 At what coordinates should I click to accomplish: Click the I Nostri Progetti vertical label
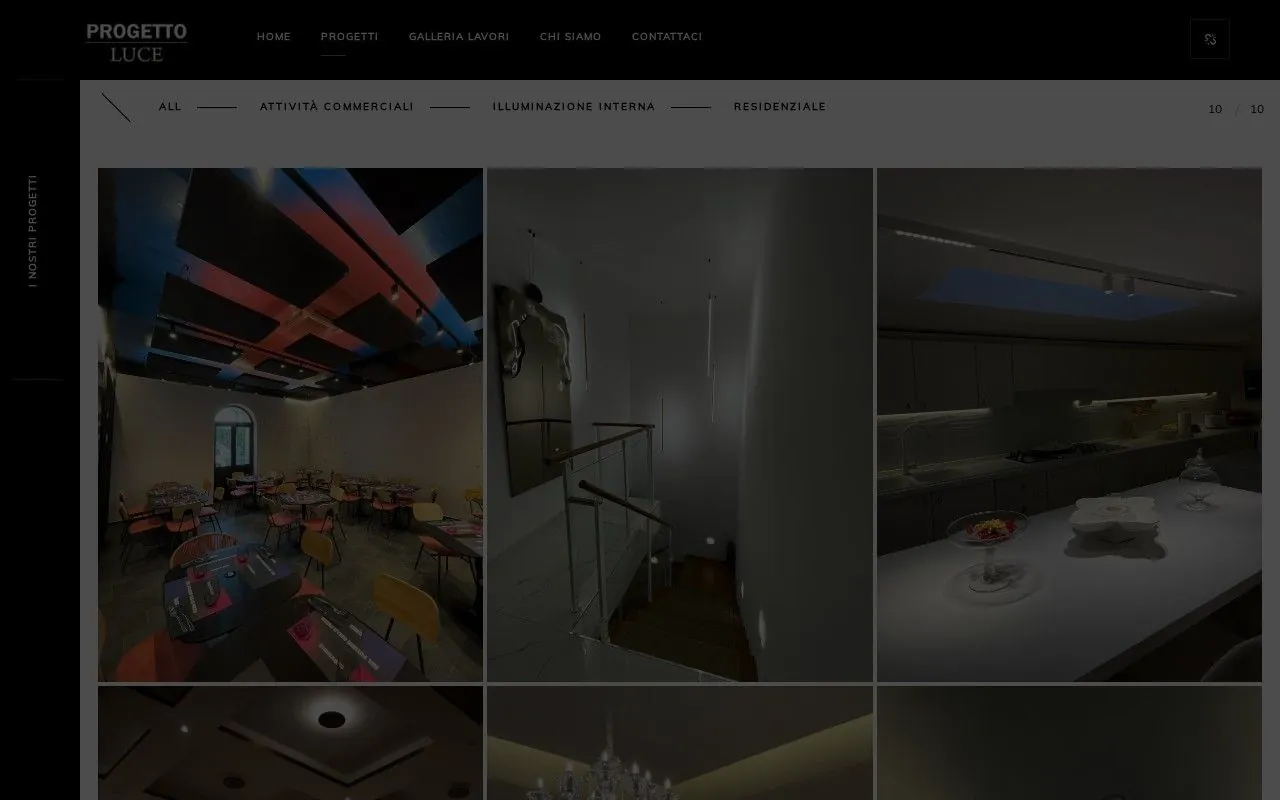click(33, 232)
